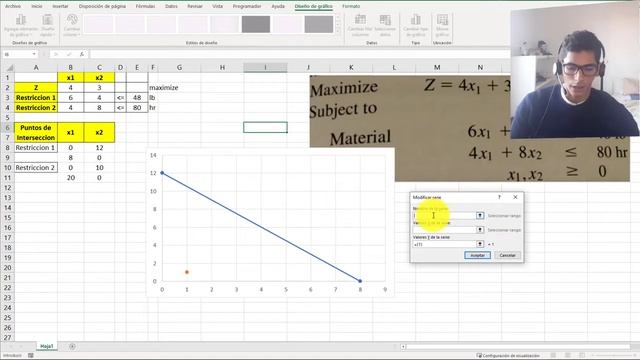Click Select All corner of worksheet
Viewport: 640px width, 360px height.
click(x=8, y=67)
